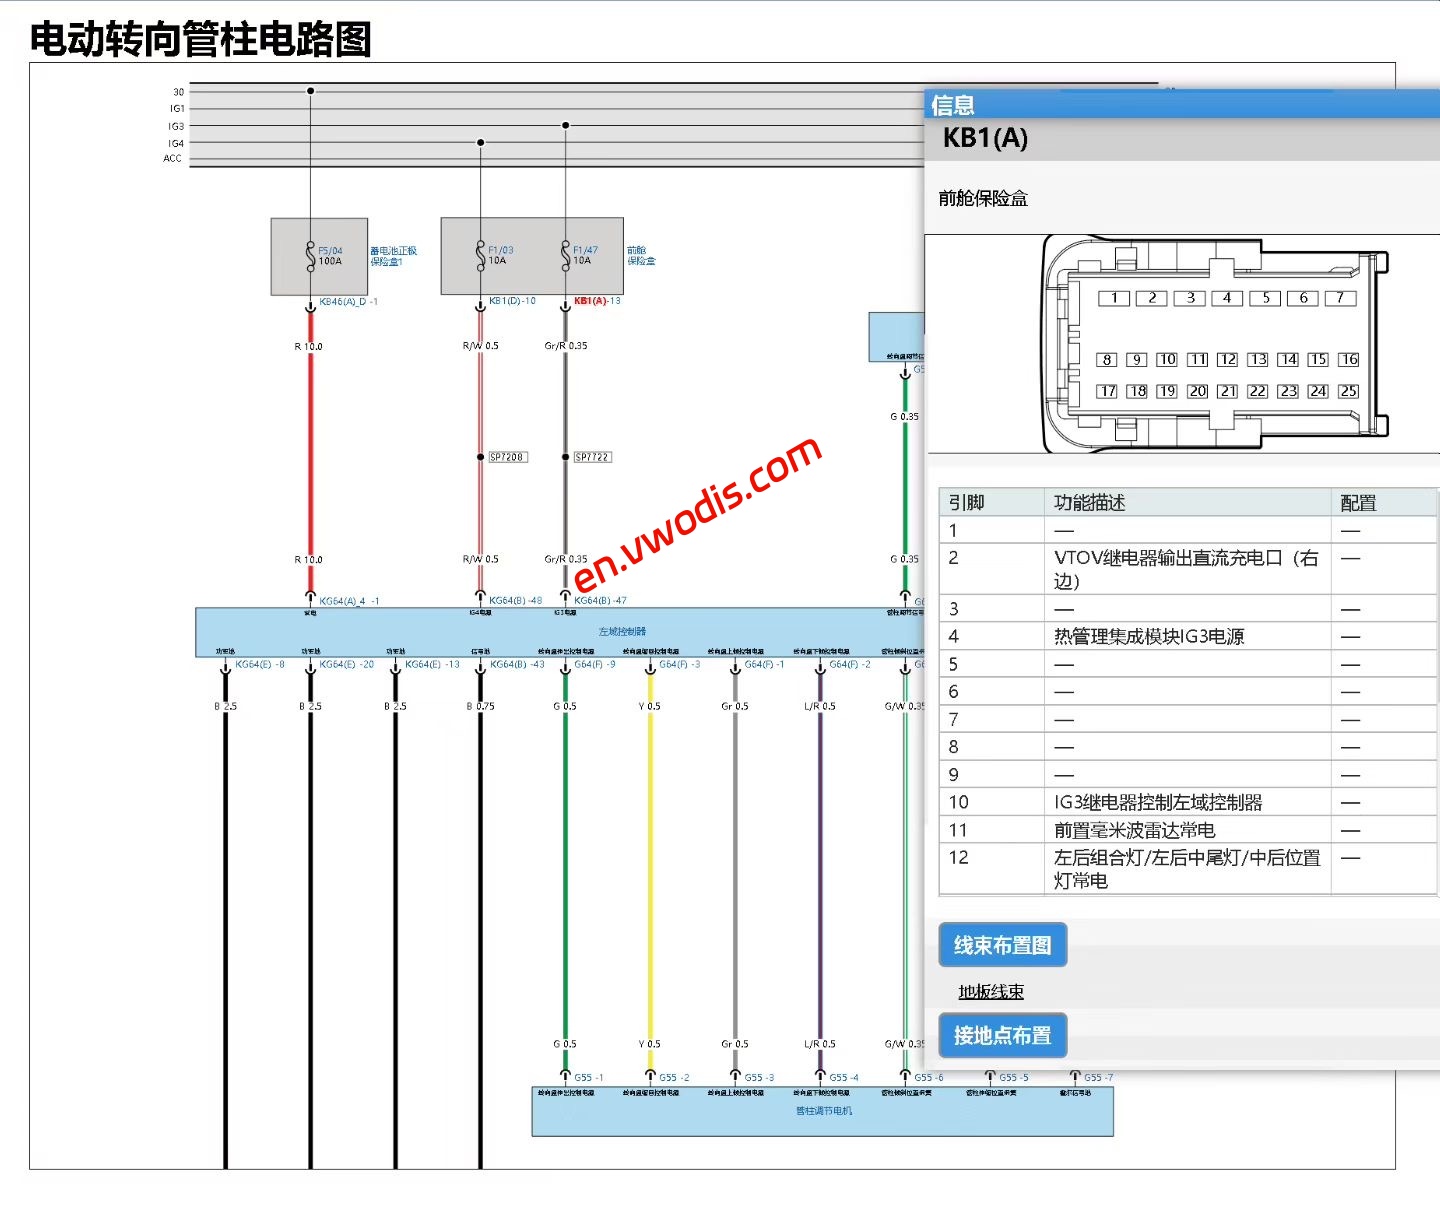This screenshot has height=1222, width=1440.
Task: Click connector terminal arrow KB46(A)_D-1
Action: pos(310,307)
